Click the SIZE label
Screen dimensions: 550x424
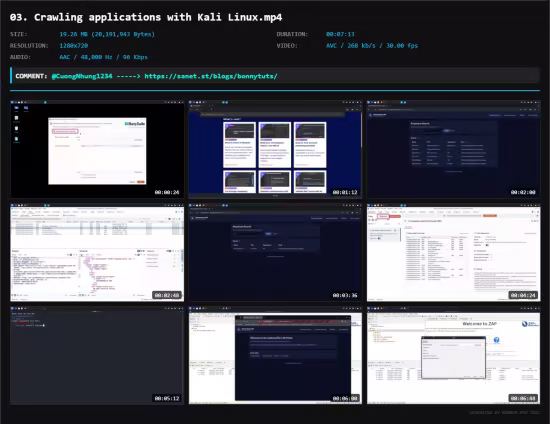tap(19, 34)
